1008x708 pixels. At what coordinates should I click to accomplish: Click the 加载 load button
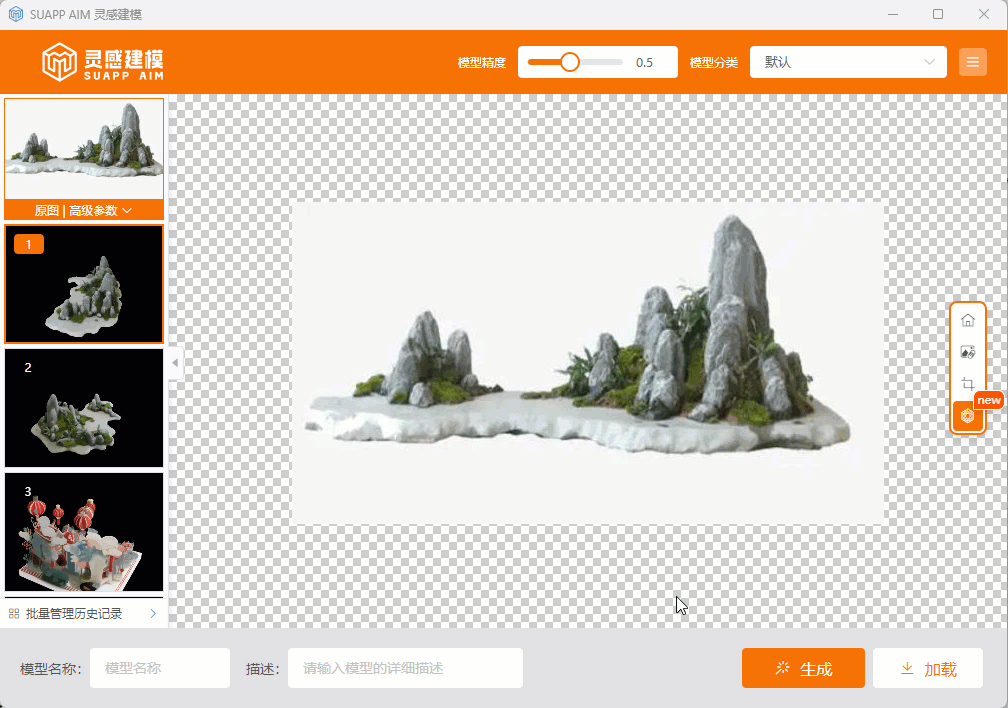coord(927,669)
